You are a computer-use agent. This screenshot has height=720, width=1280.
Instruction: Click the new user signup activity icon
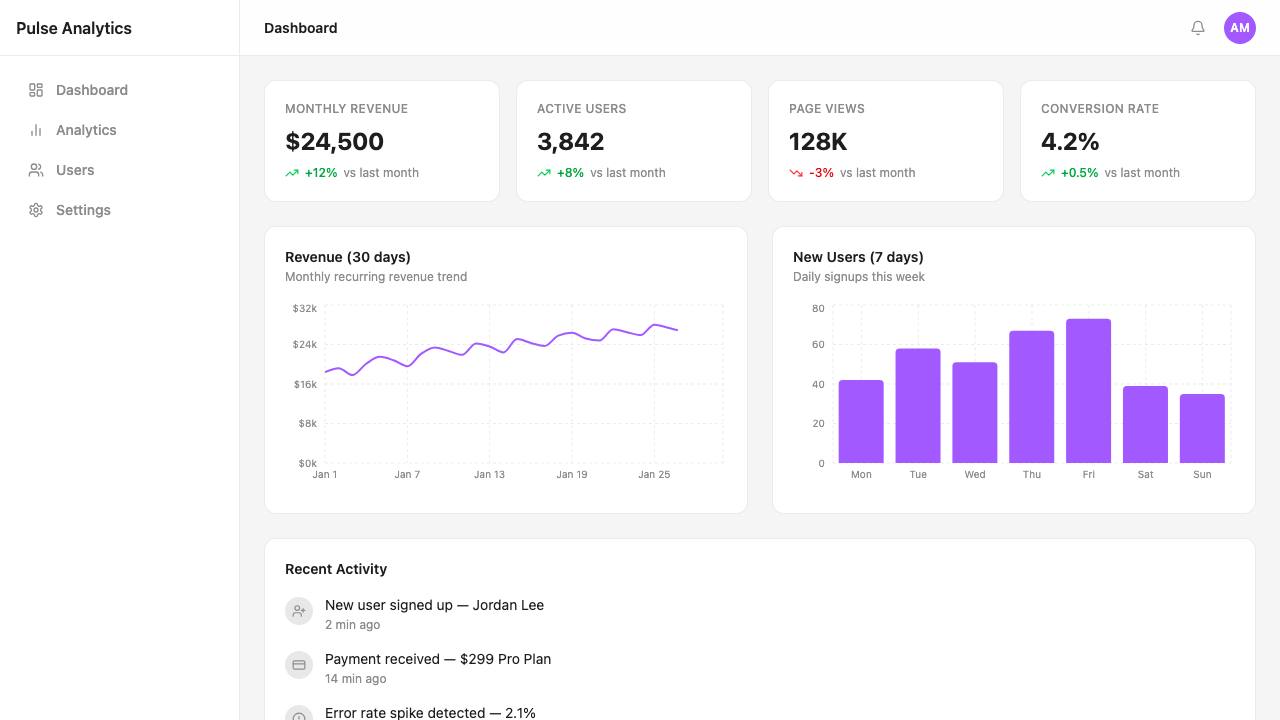click(299, 611)
